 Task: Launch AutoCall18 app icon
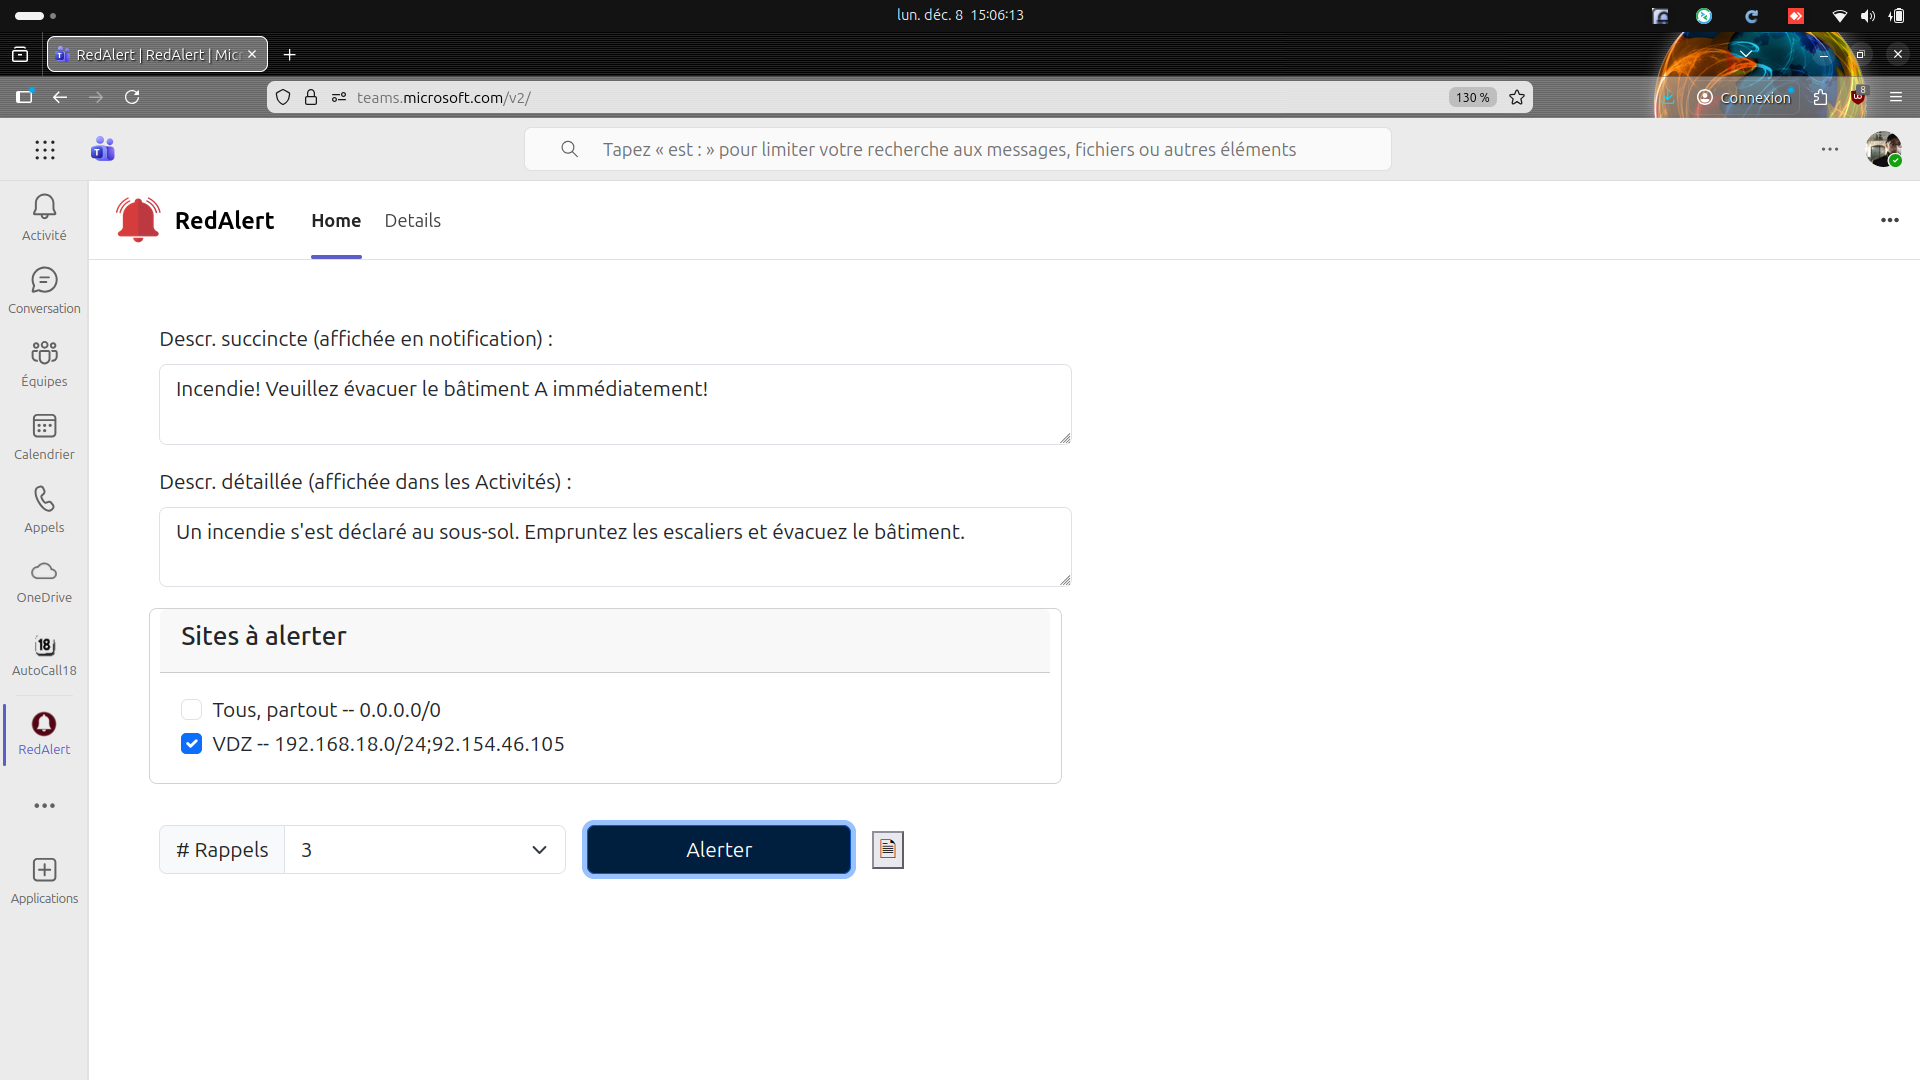[x=44, y=646]
